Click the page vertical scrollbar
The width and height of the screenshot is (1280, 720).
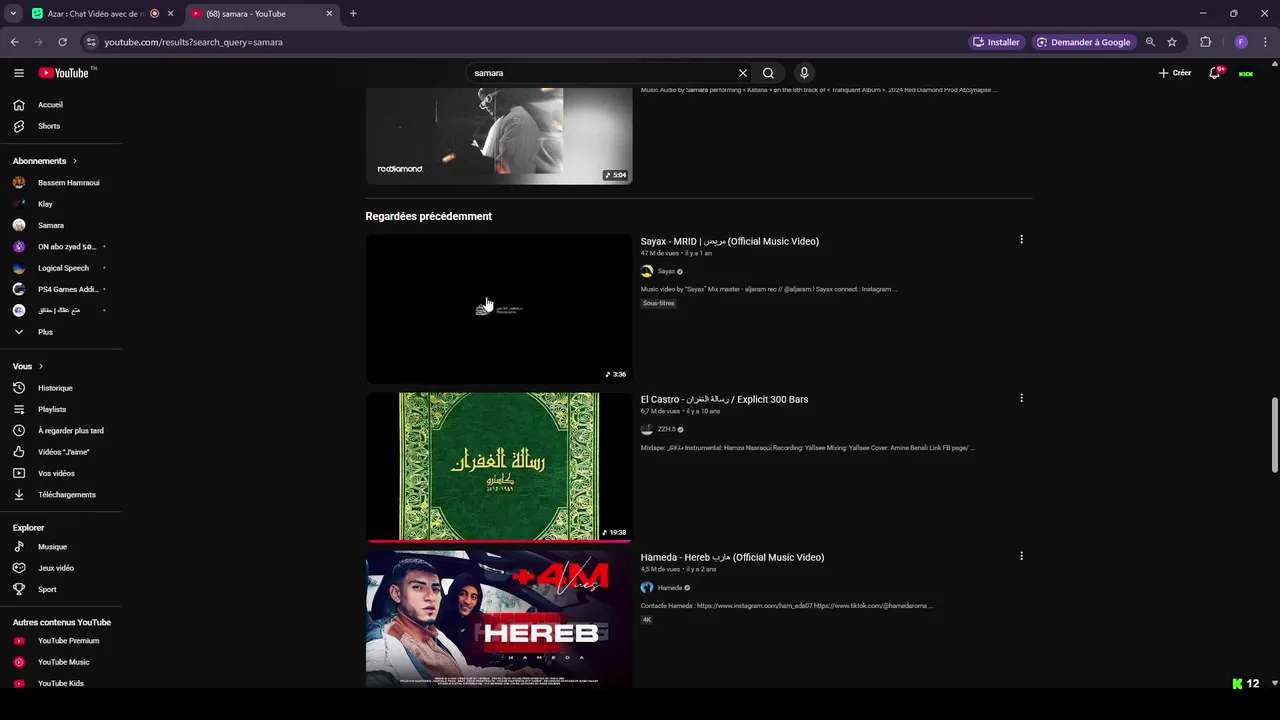coord(1274,436)
